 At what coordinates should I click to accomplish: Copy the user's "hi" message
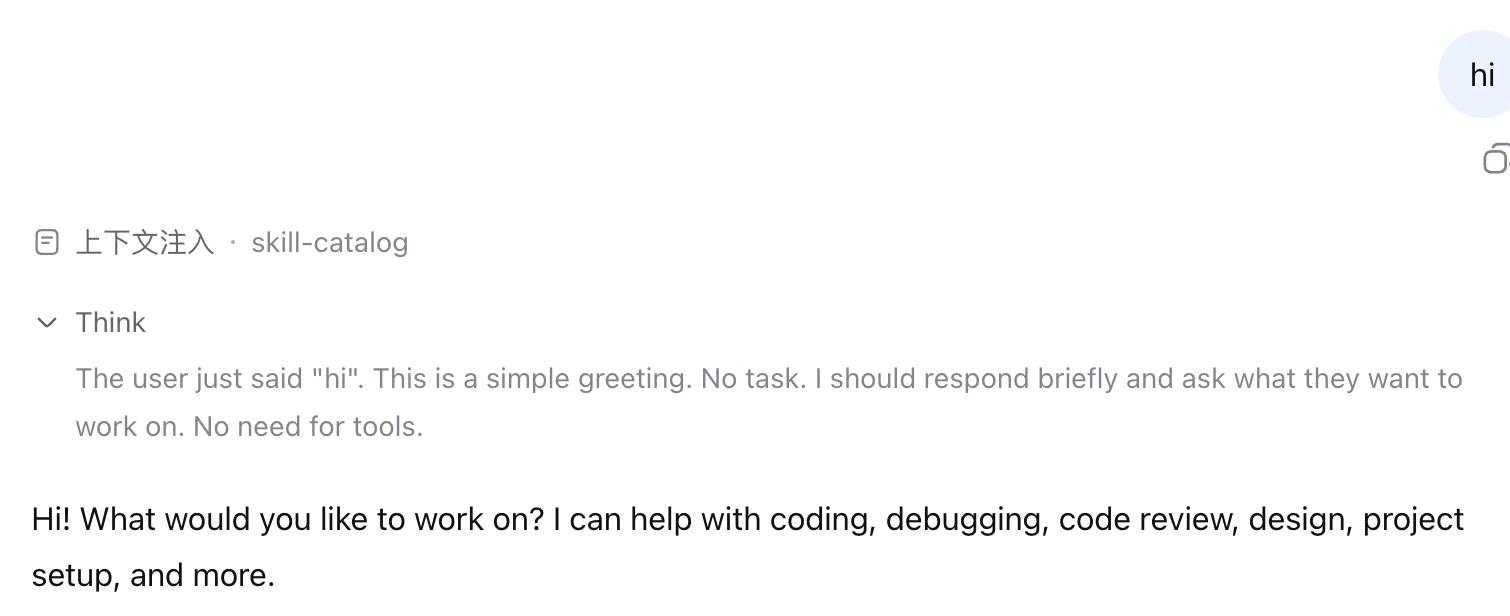(1496, 158)
